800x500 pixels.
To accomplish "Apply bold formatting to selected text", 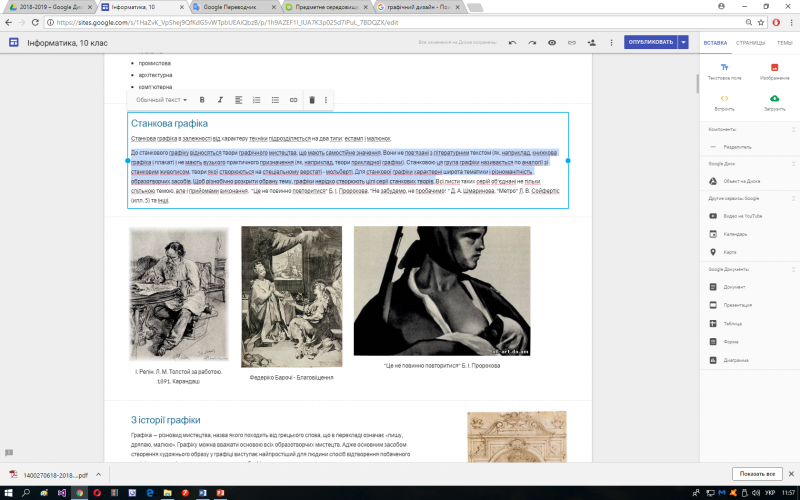I will 202,100.
